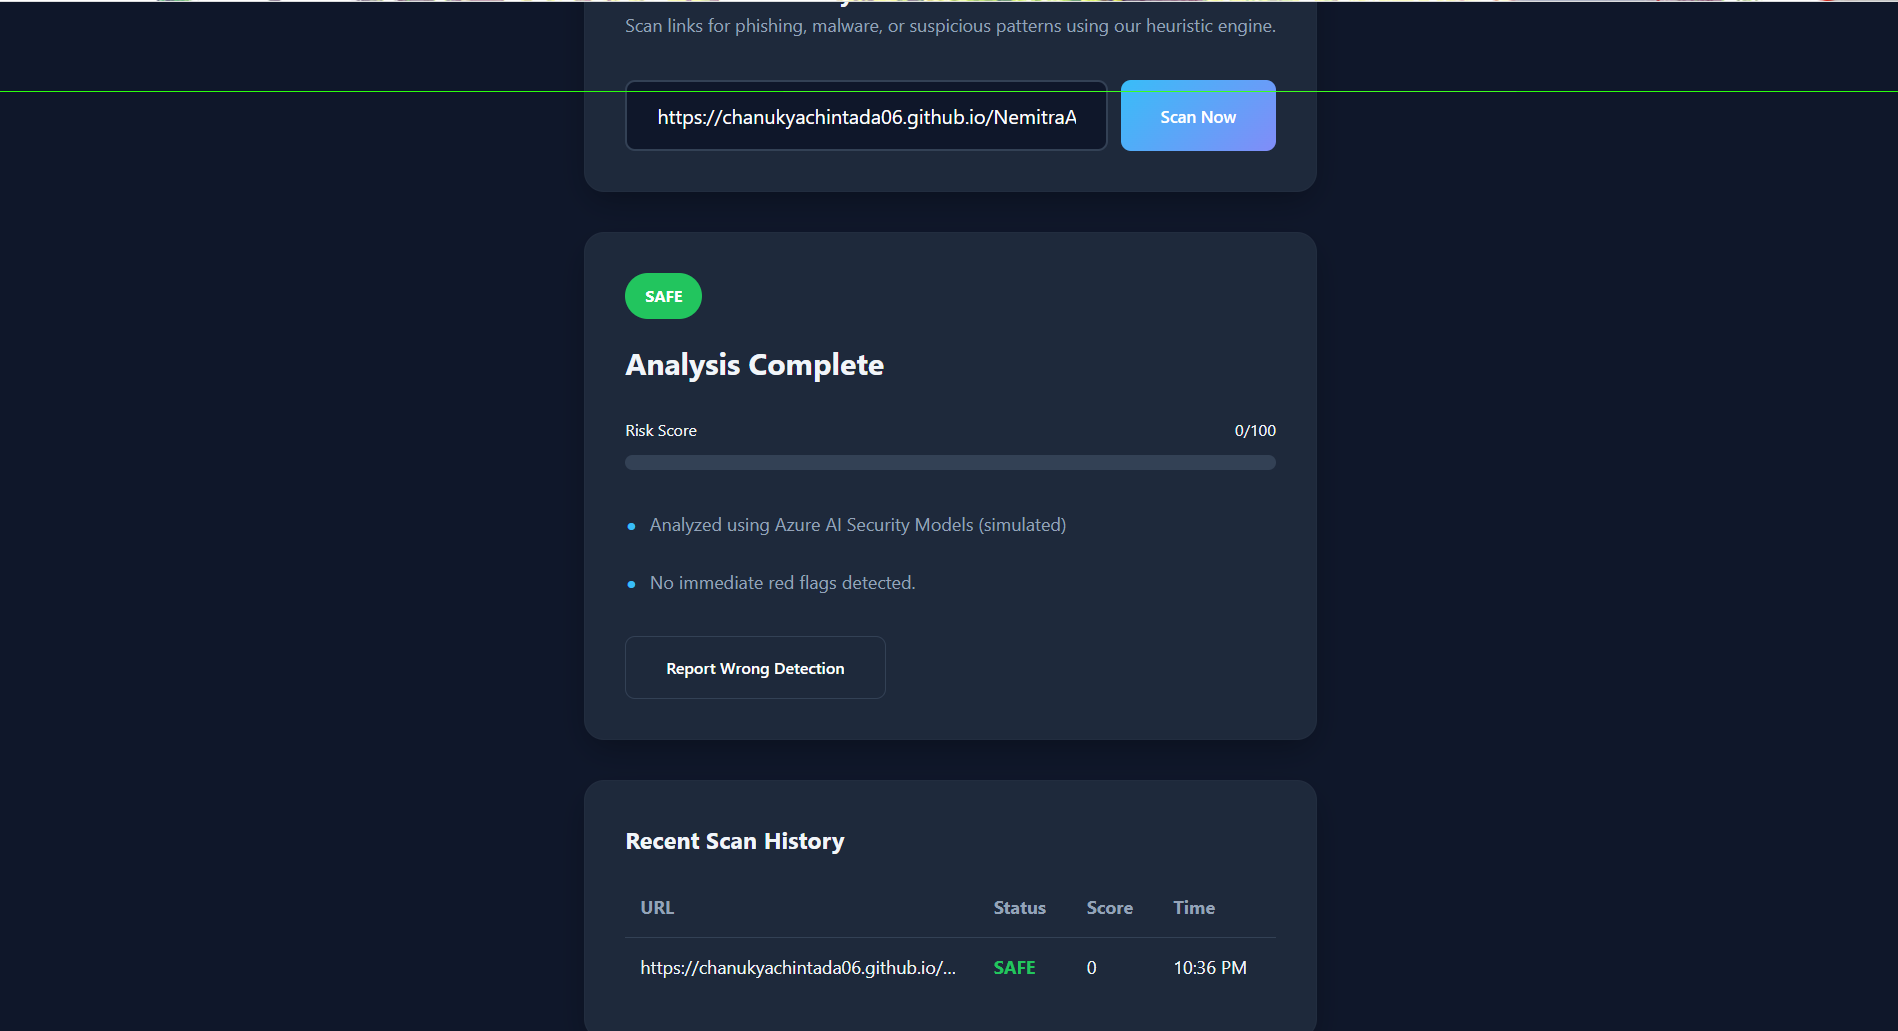1898x1031 pixels.
Task: Click the 10:36 PM timestamp in history
Action: [x=1209, y=968]
